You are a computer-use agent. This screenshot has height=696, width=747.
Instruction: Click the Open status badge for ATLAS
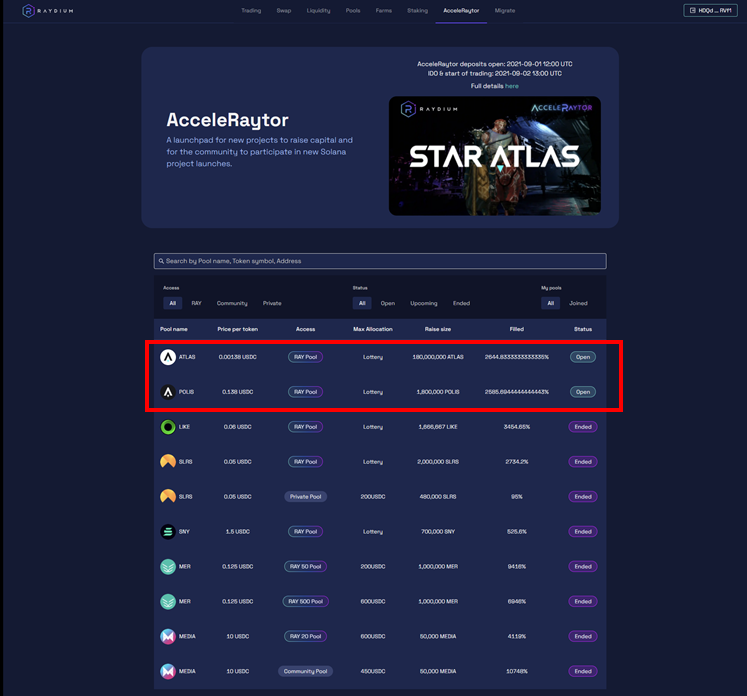583,357
